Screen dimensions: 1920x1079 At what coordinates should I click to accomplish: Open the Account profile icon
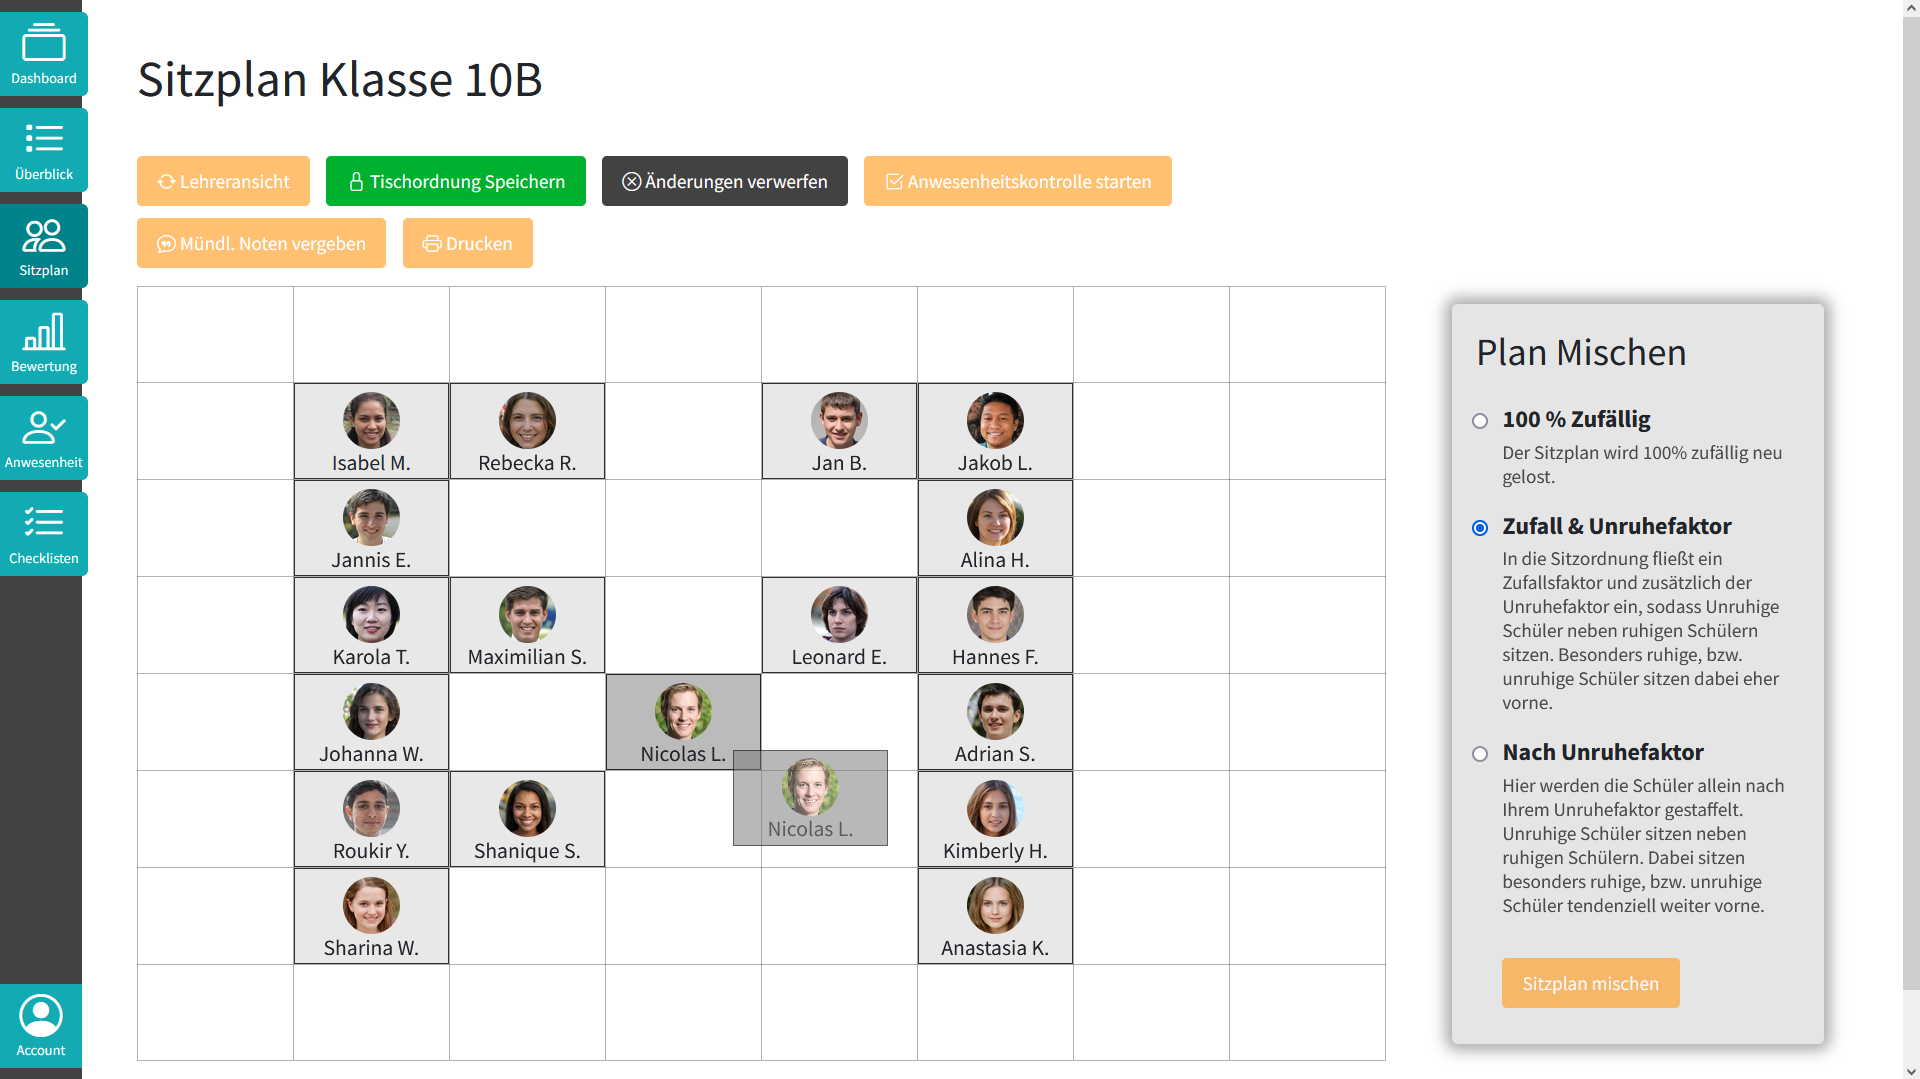(41, 1026)
